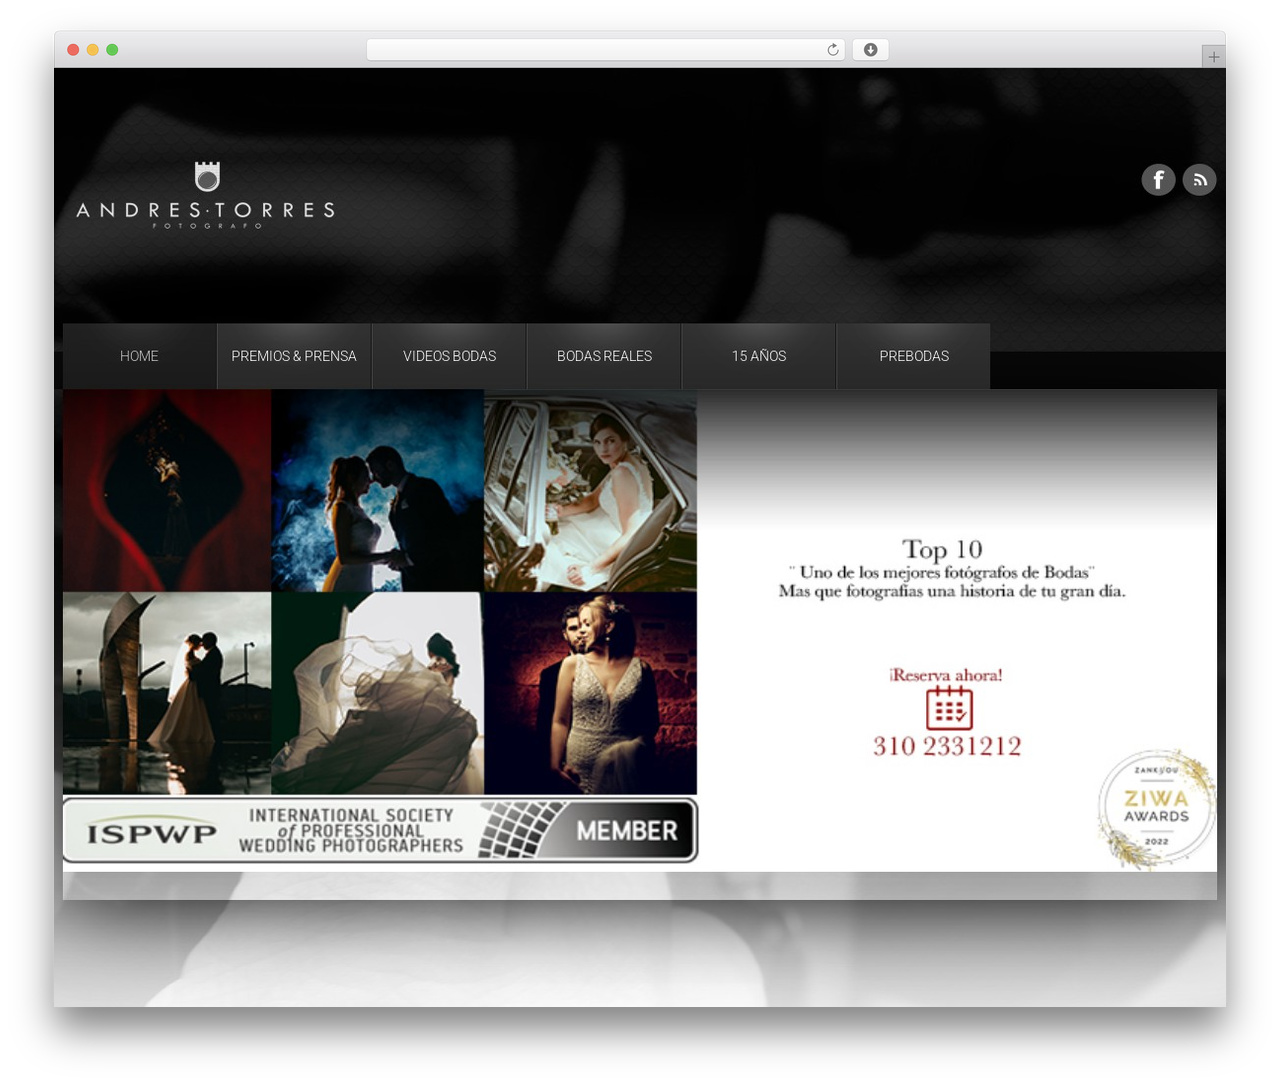Image resolution: width=1280 pixels, height=1084 pixels.
Task: Open the ZIWA Awards 2022 badge
Action: (1157, 809)
